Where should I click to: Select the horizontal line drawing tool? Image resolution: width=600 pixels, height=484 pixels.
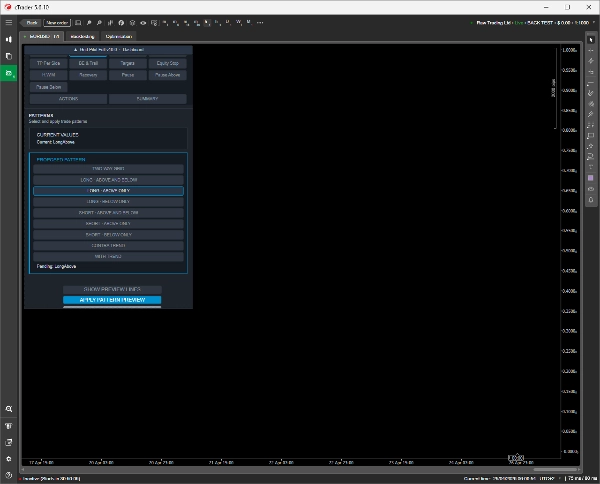click(x=591, y=82)
